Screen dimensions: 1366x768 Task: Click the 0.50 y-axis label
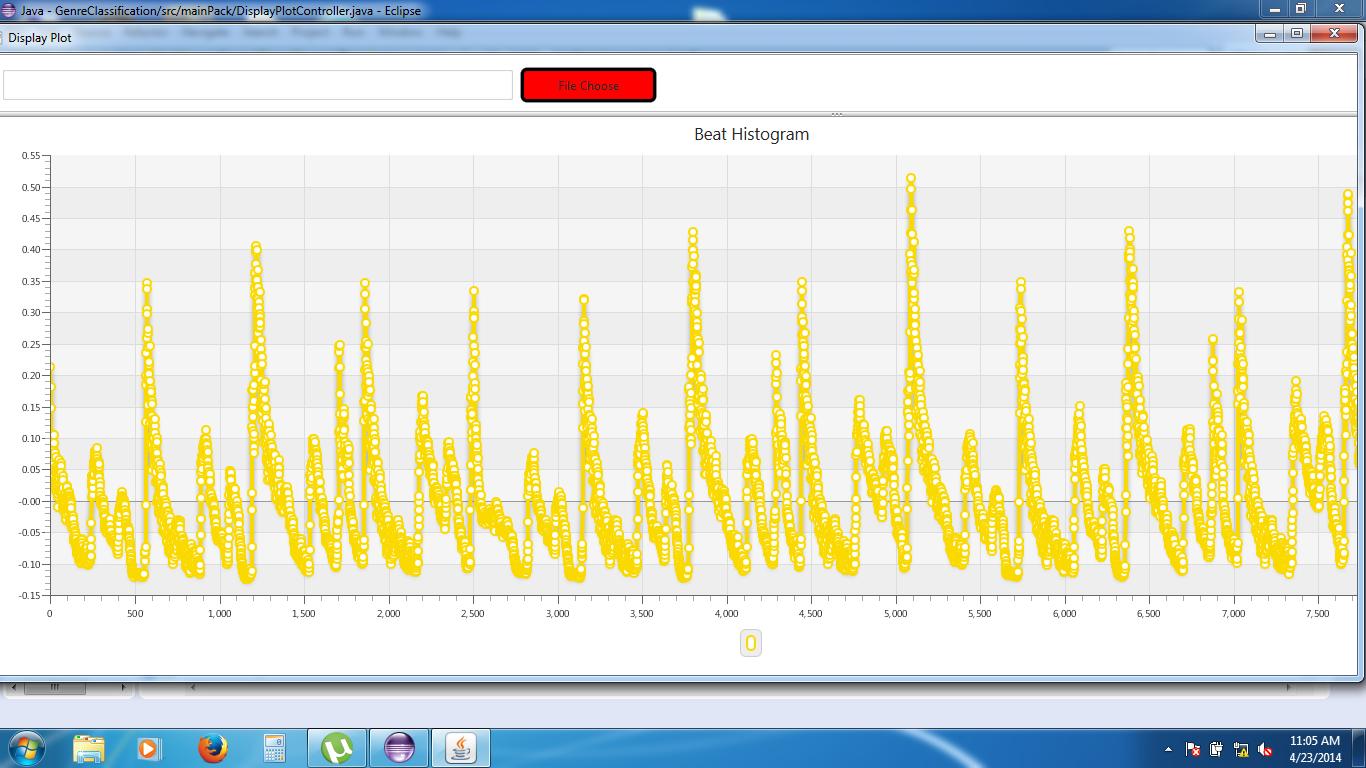pos(31,187)
